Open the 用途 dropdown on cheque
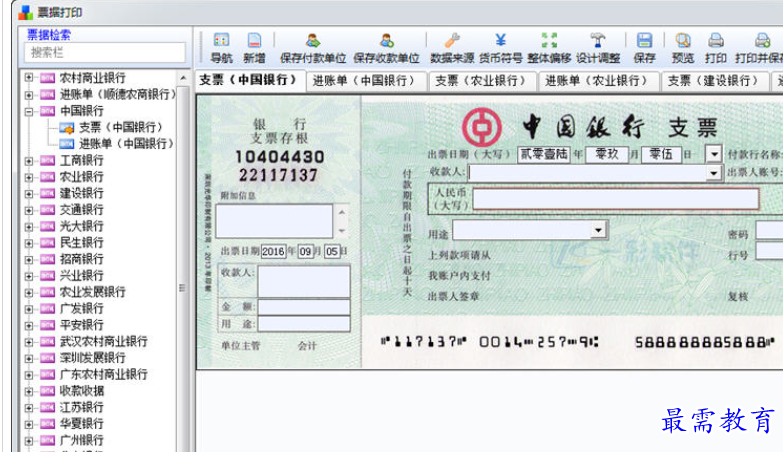The image size is (783, 452). click(598, 230)
